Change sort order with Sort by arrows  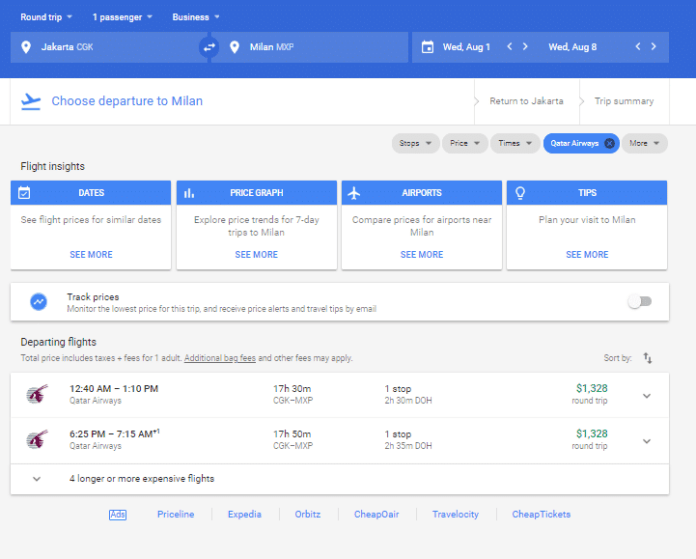(648, 358)
